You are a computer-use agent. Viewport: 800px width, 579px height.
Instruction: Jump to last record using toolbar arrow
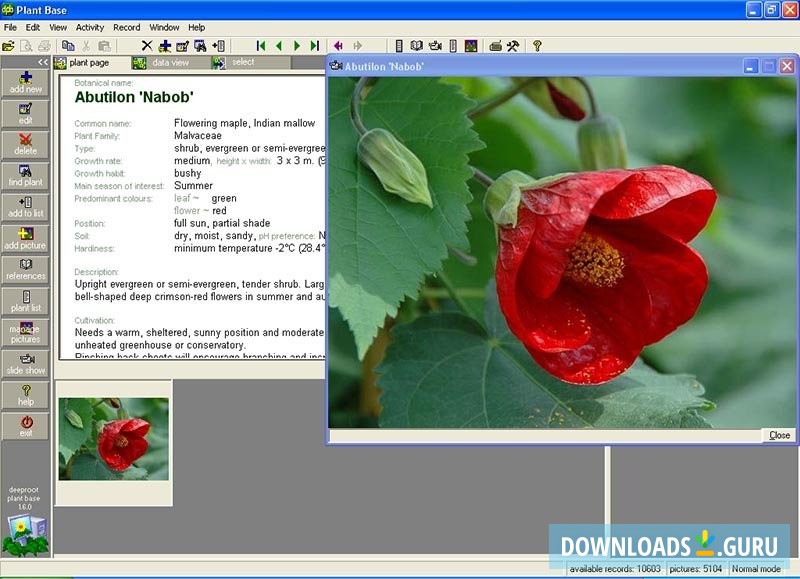pyautogui.click(x=315, y=45)
